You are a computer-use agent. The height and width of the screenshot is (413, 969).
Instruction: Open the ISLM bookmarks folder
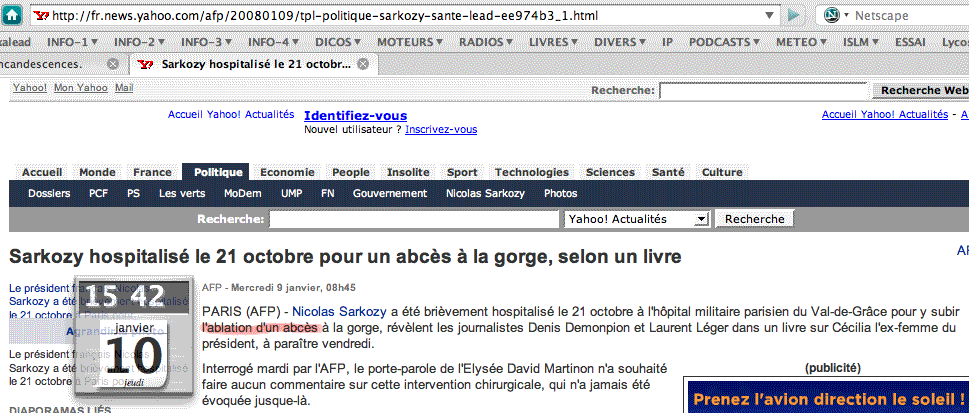tap(861, 42)
